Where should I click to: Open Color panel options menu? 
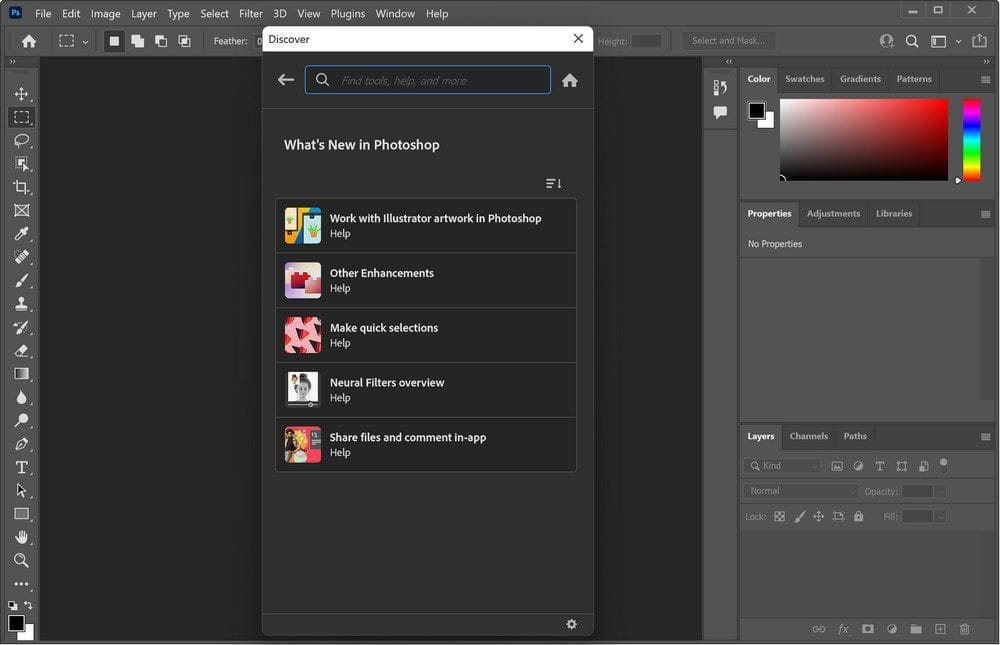[985, 80]
